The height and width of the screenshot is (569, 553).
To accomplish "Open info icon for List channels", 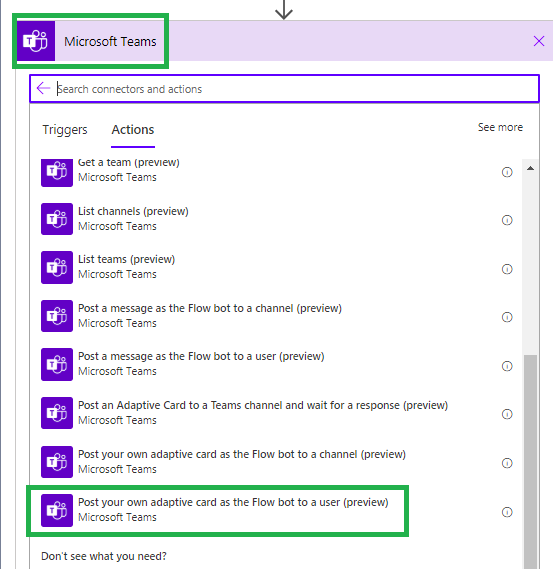I will pos(507,220).
